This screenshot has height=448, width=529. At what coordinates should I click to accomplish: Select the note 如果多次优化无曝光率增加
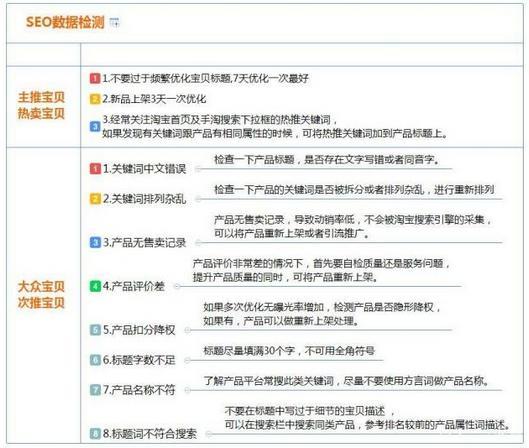coord(322,314)
